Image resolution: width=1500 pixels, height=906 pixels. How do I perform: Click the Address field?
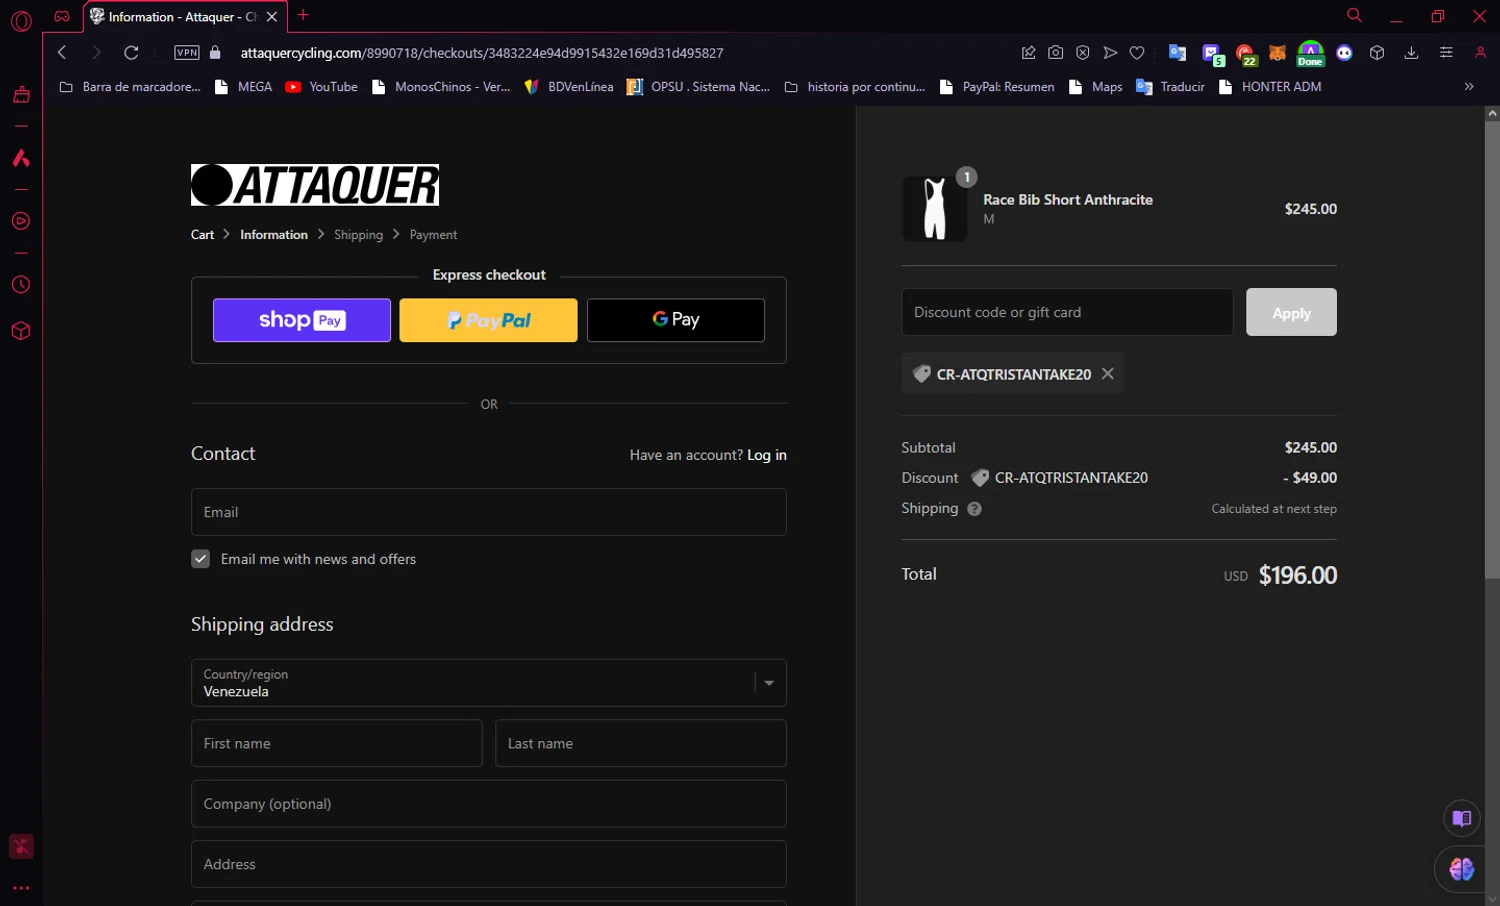(489, 864)
